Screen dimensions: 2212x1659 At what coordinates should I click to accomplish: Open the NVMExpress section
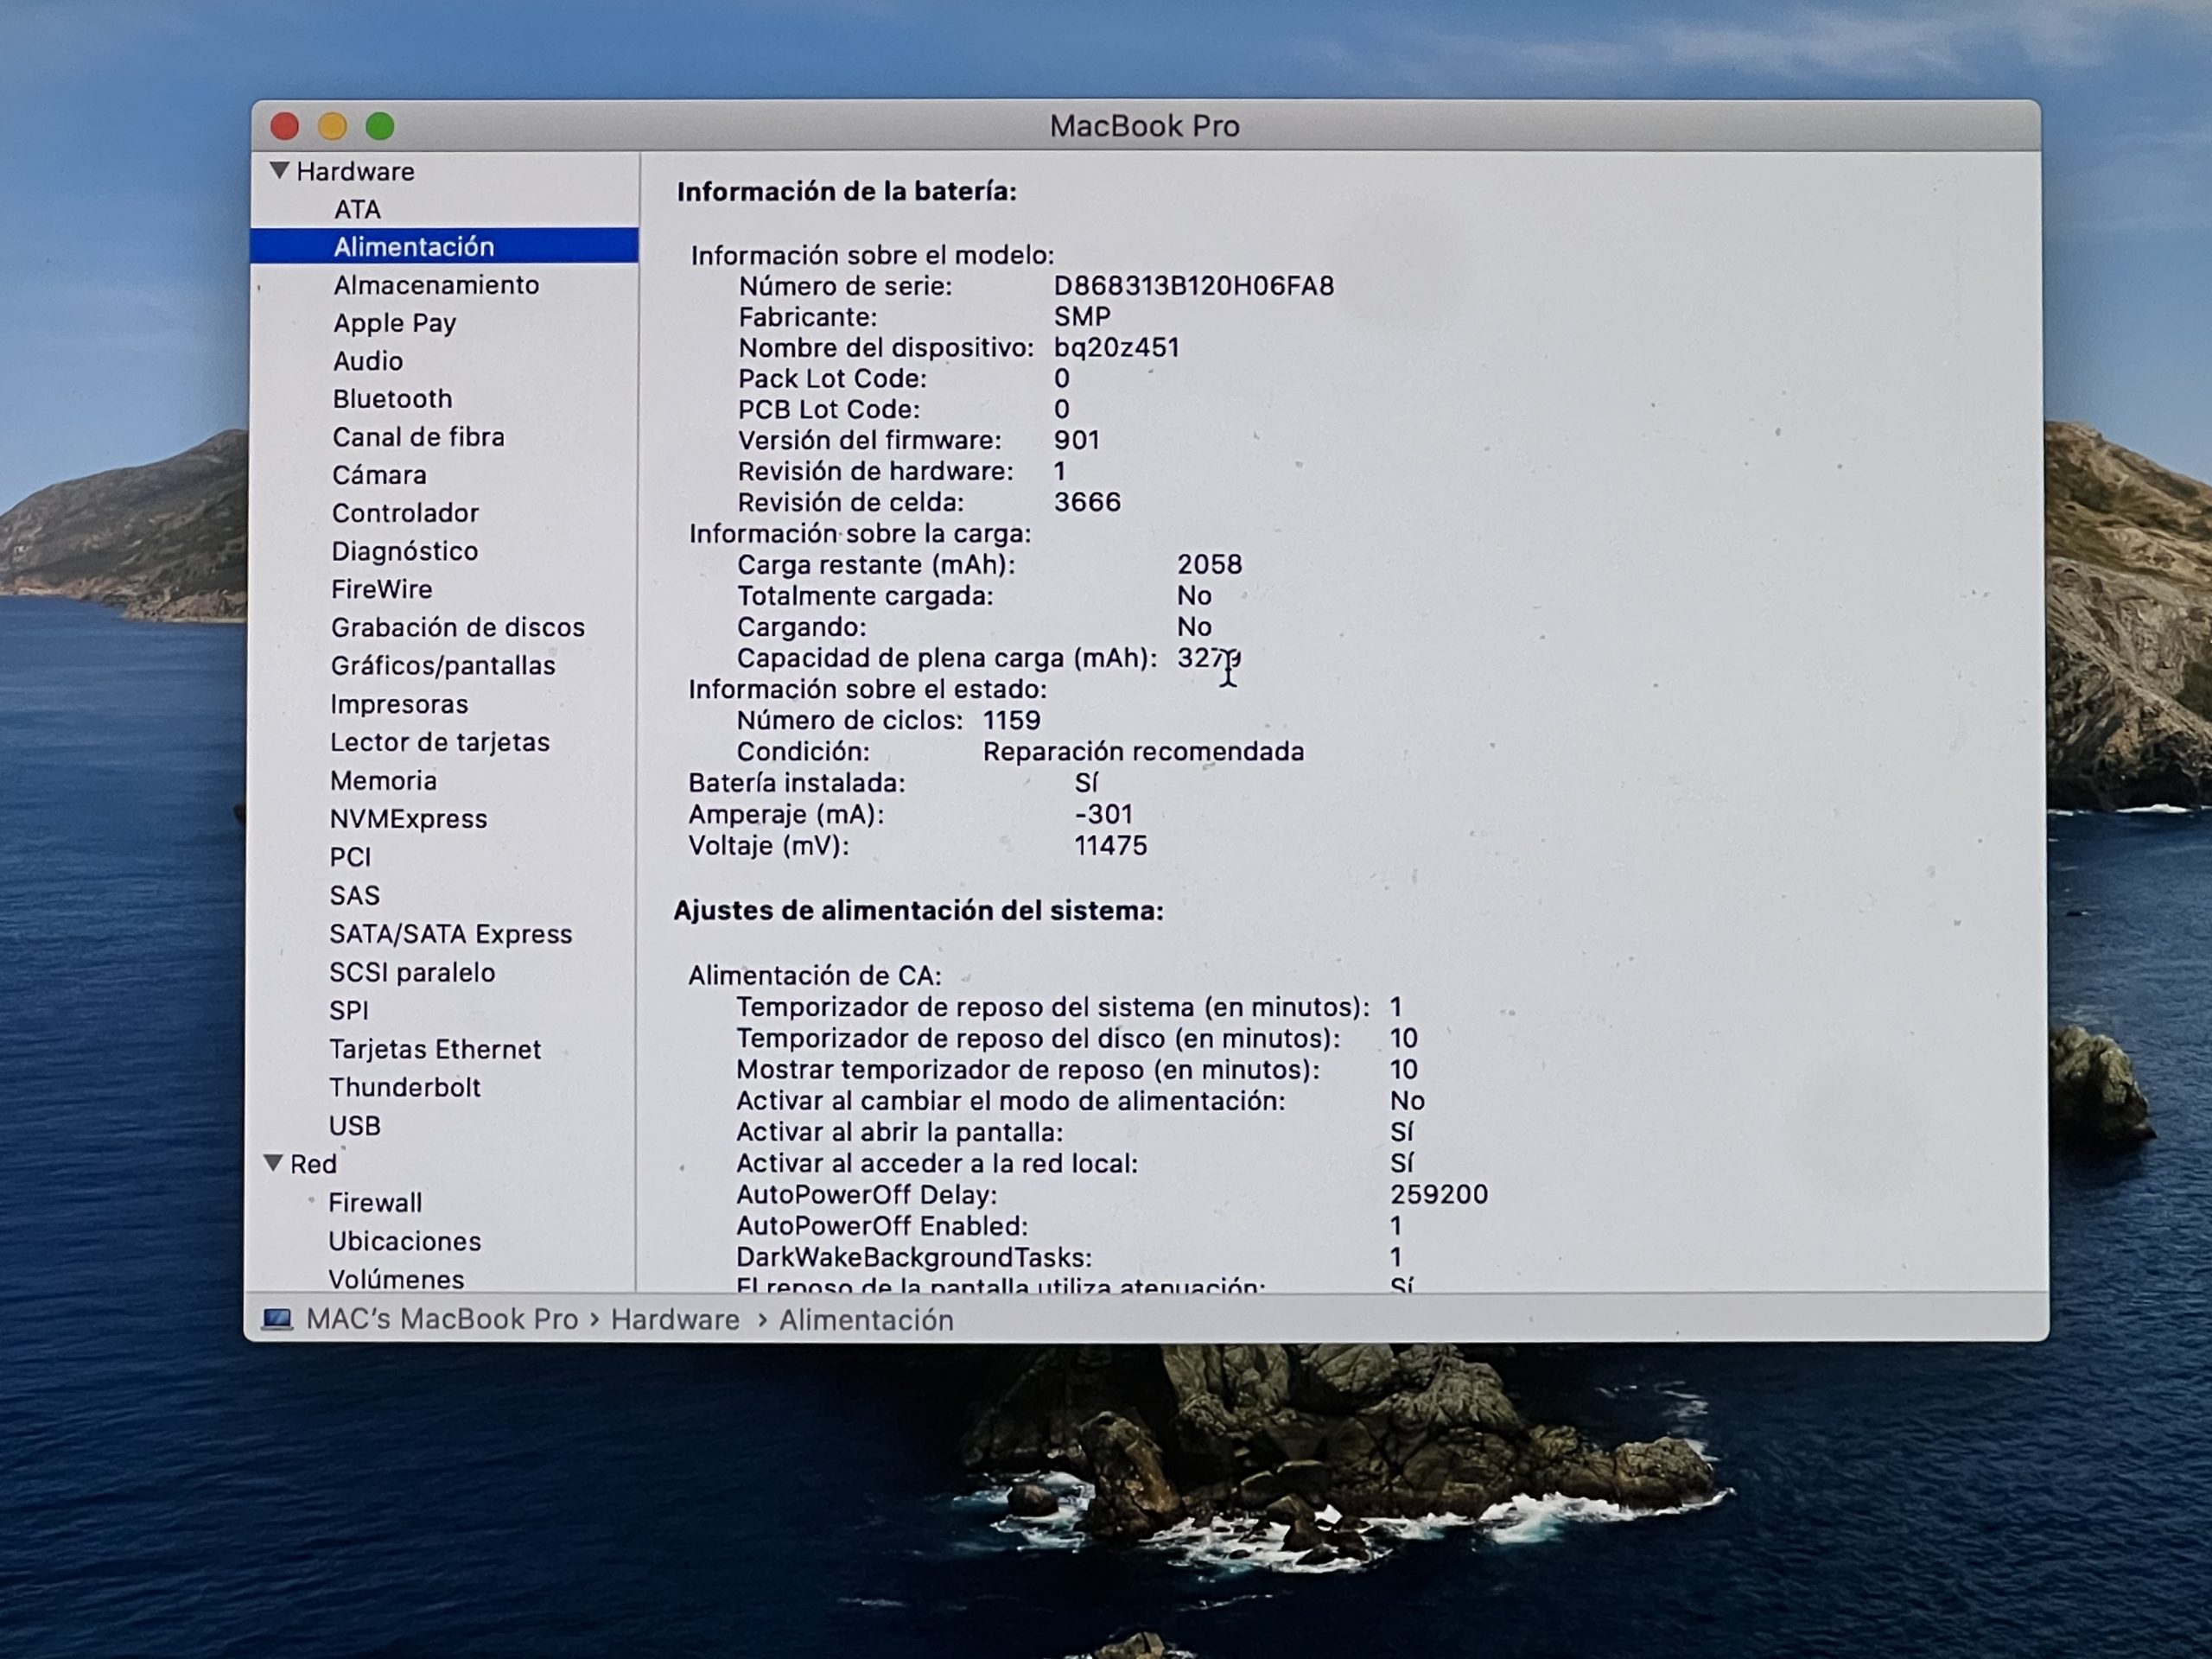408,819
